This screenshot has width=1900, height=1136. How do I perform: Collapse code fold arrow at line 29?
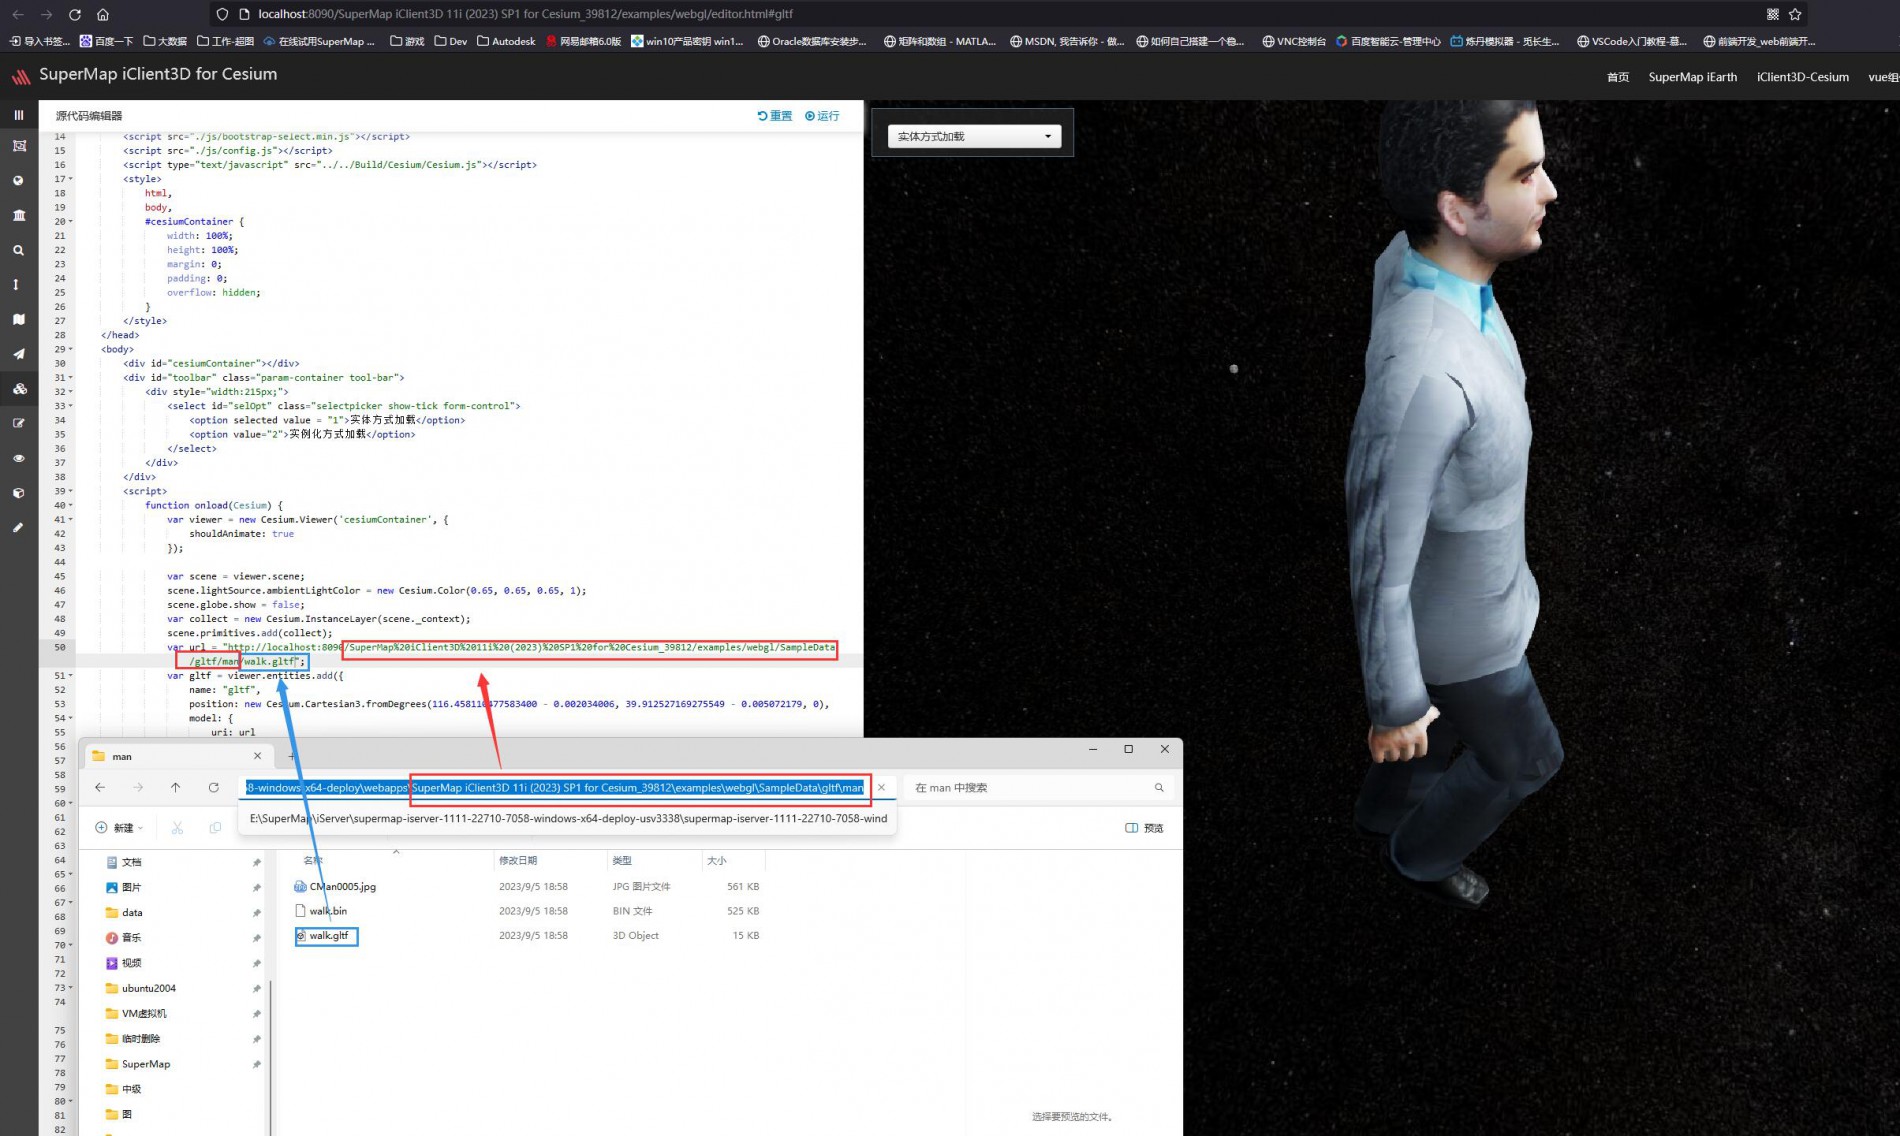70,349
